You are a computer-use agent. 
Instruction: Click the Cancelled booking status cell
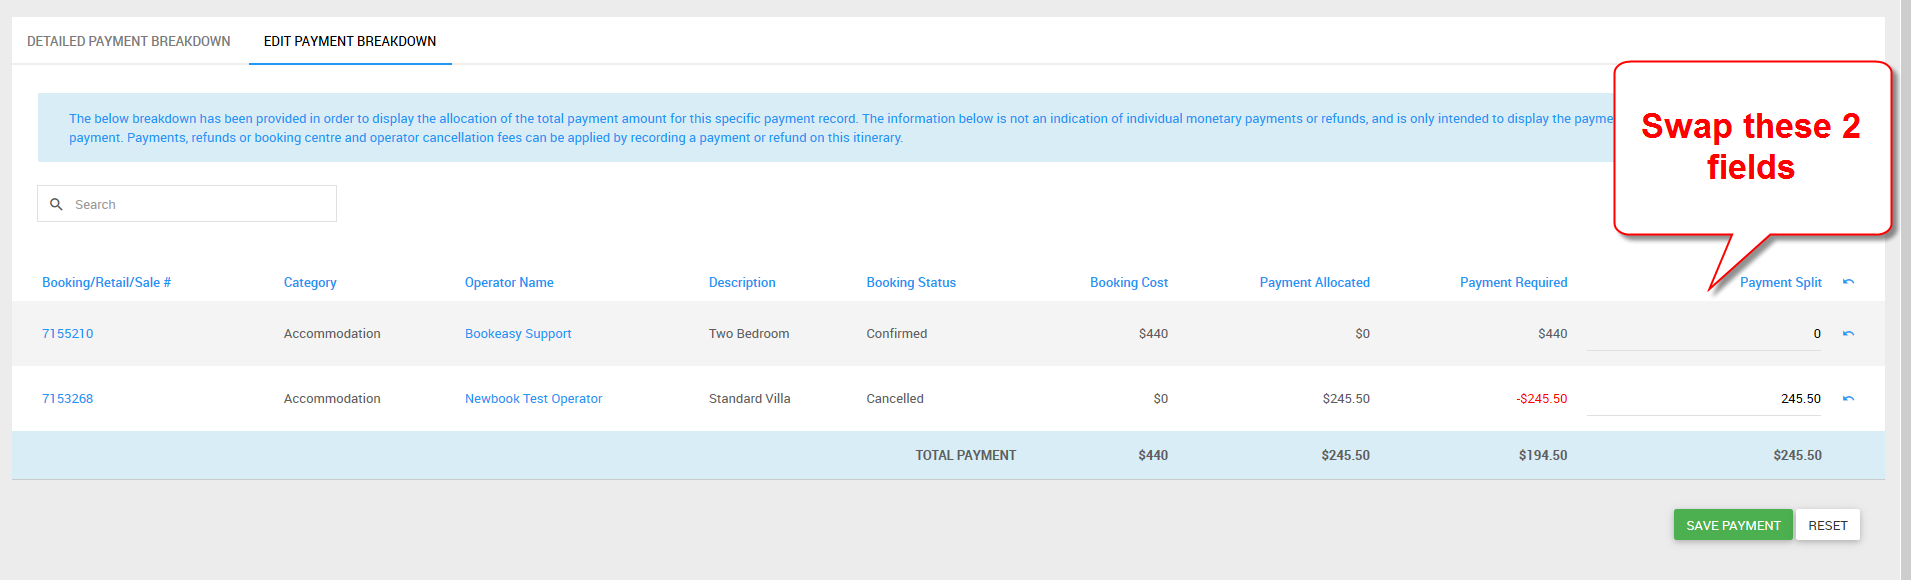(x=895, y=399)
